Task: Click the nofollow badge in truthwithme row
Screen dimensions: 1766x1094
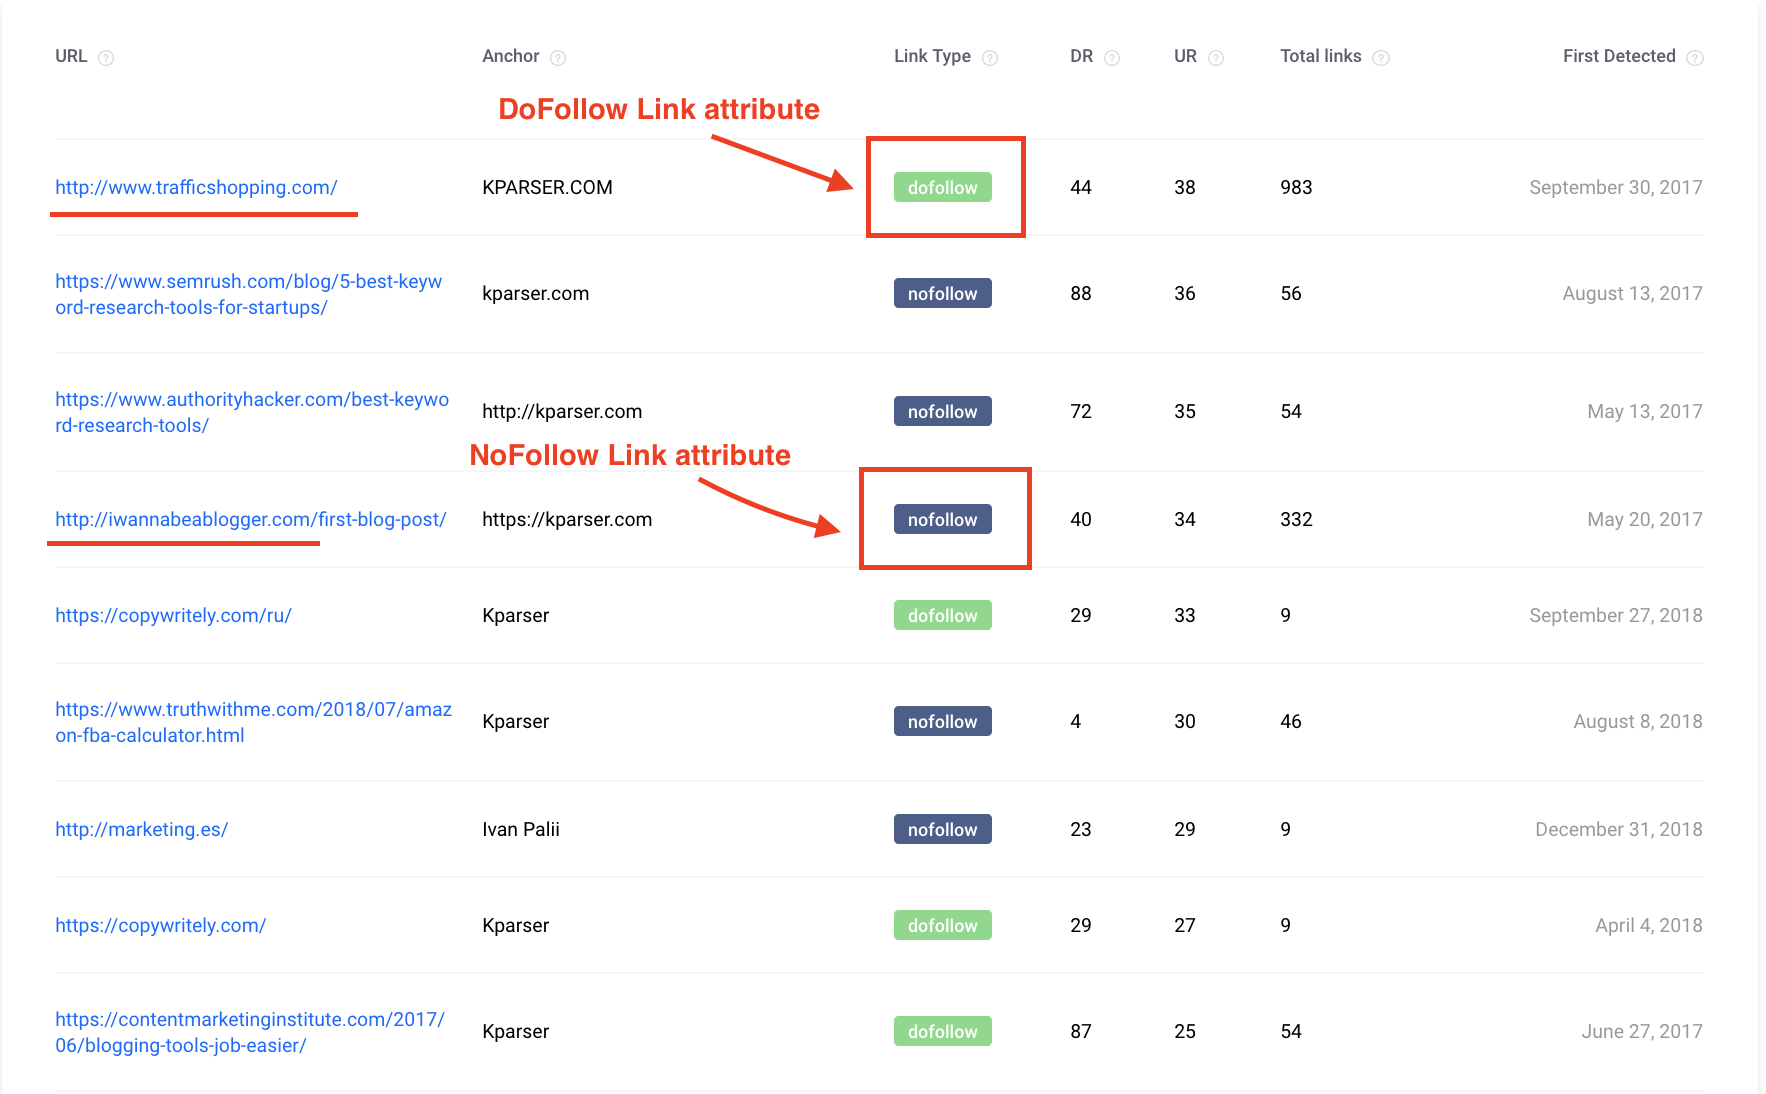Action: tap(942, 721)
